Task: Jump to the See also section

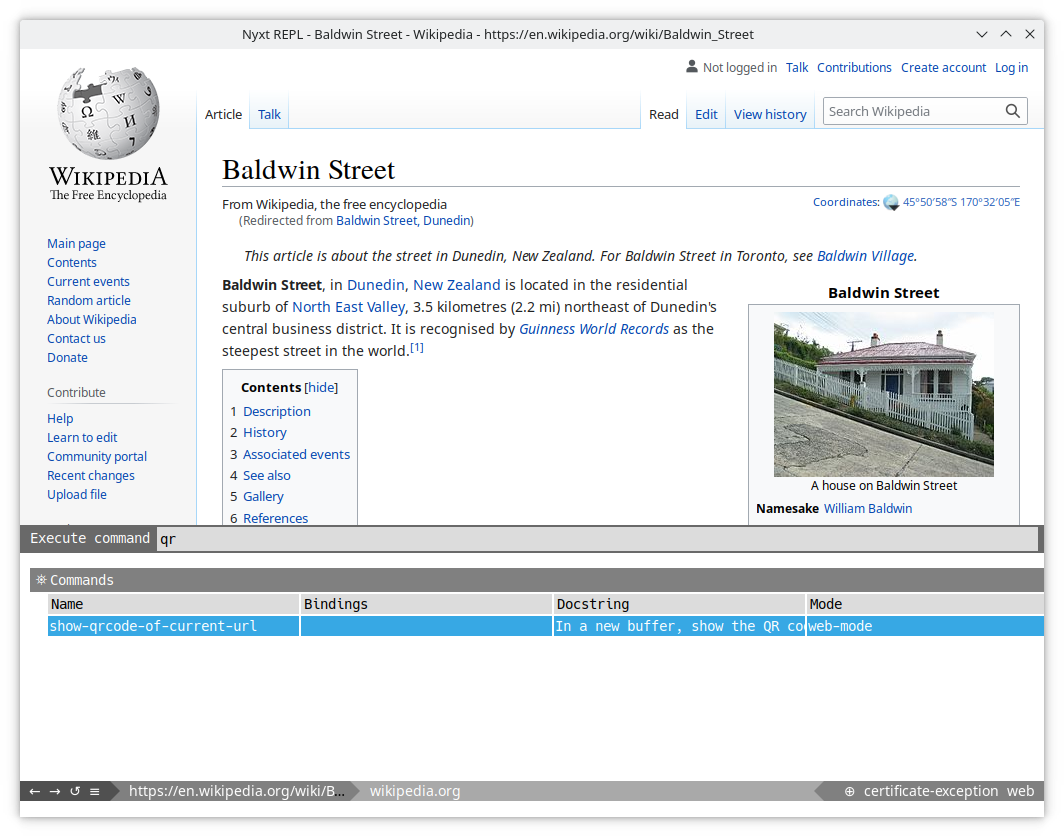Action: coord(267,476)
